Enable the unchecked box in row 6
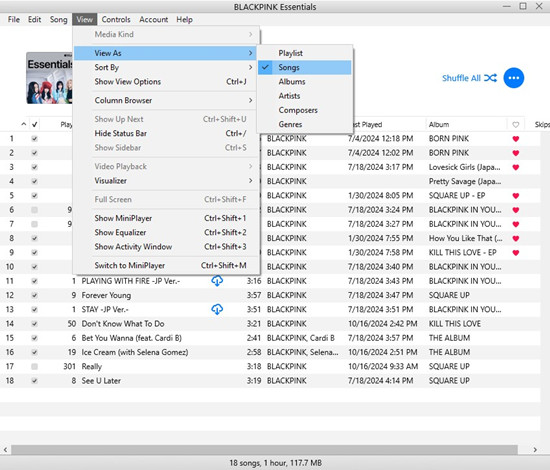Screen dimensions: 550x470 34,210
